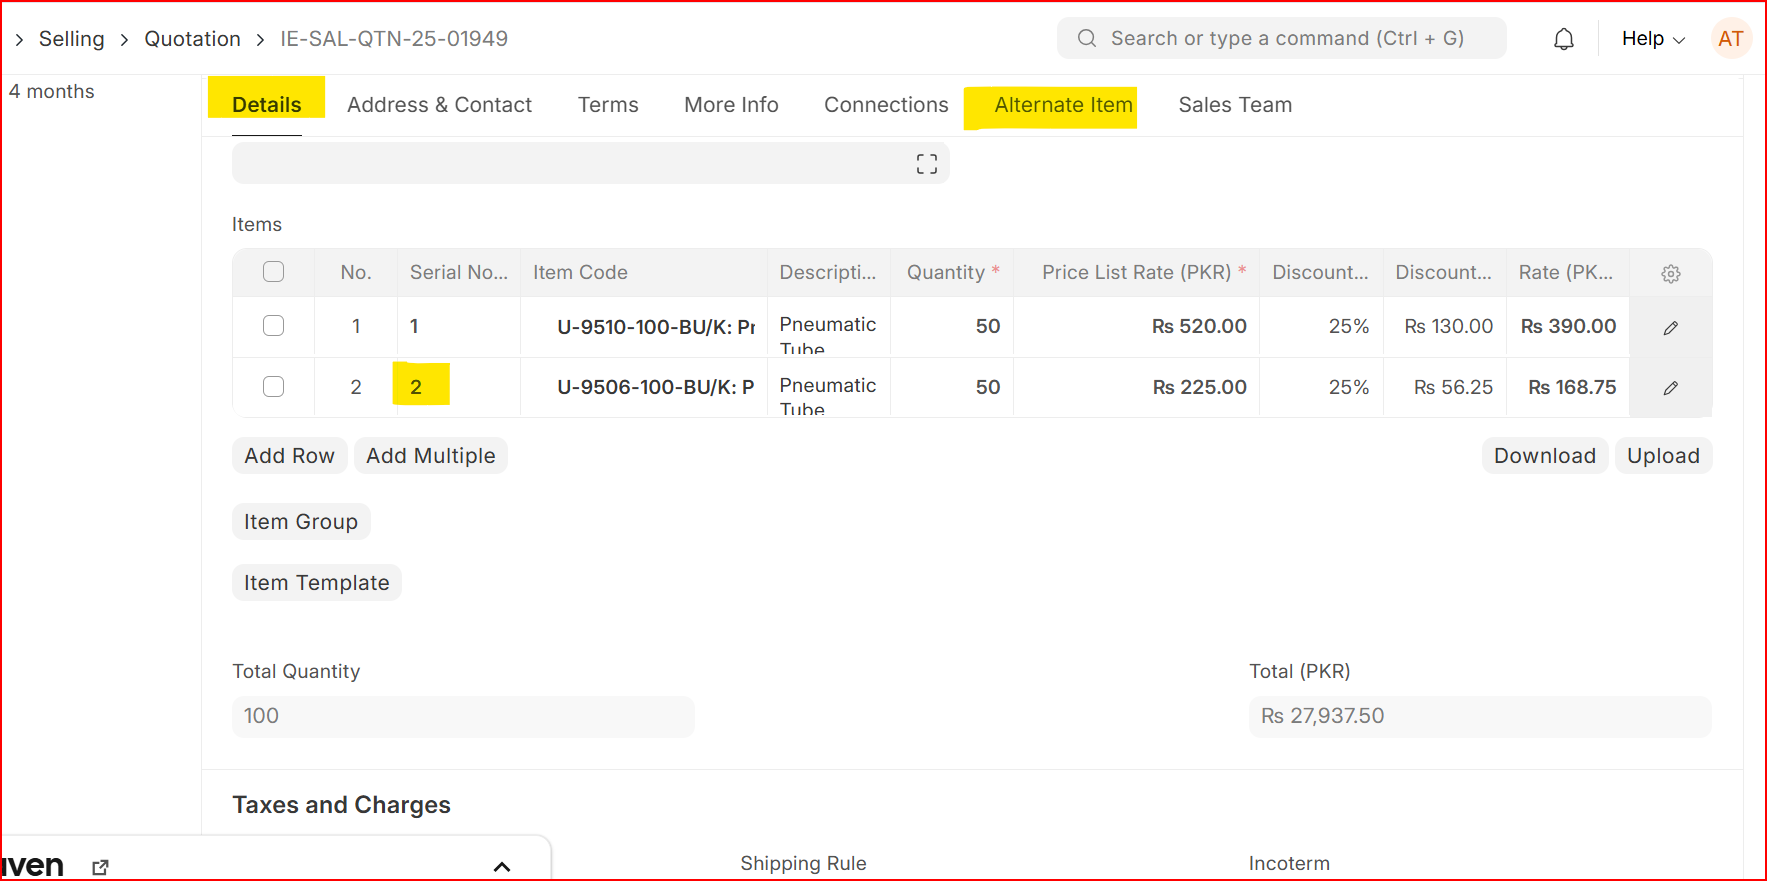The width and height of the screenshot is (1767, 881).
Task: Expand the bottom panel chevron
Action: [x=502, y=866]
